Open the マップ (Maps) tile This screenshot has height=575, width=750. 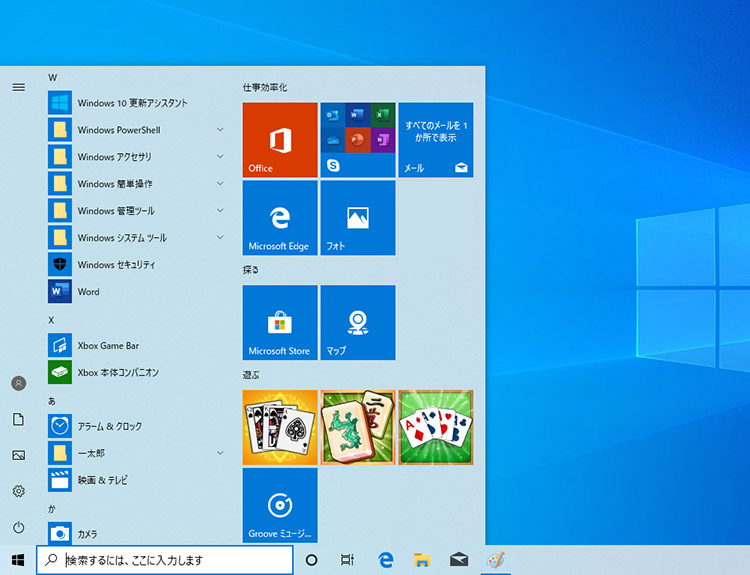pos(357,322)
